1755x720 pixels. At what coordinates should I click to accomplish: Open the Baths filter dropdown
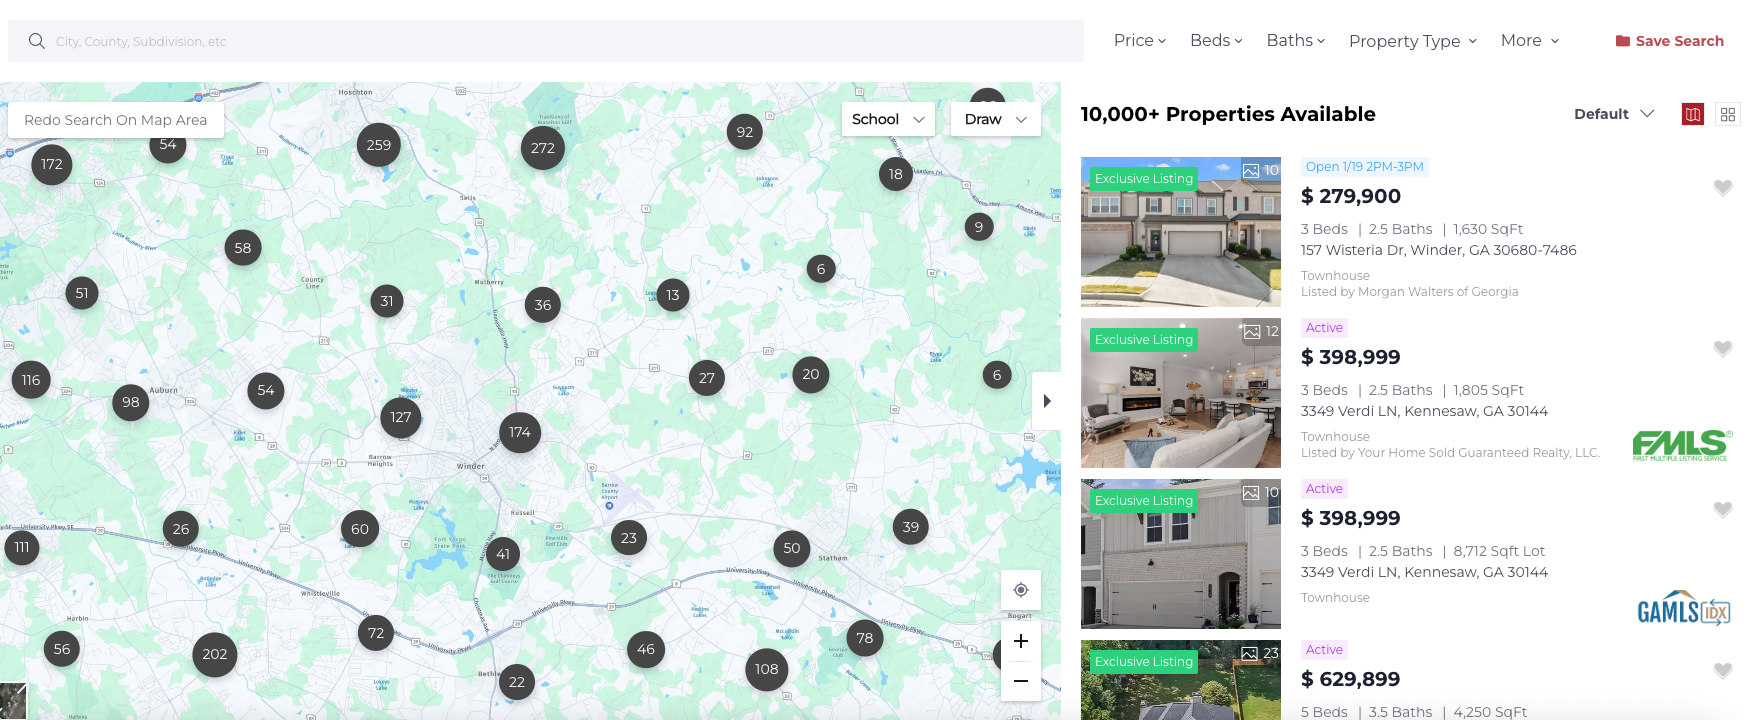coord(1295,40)
